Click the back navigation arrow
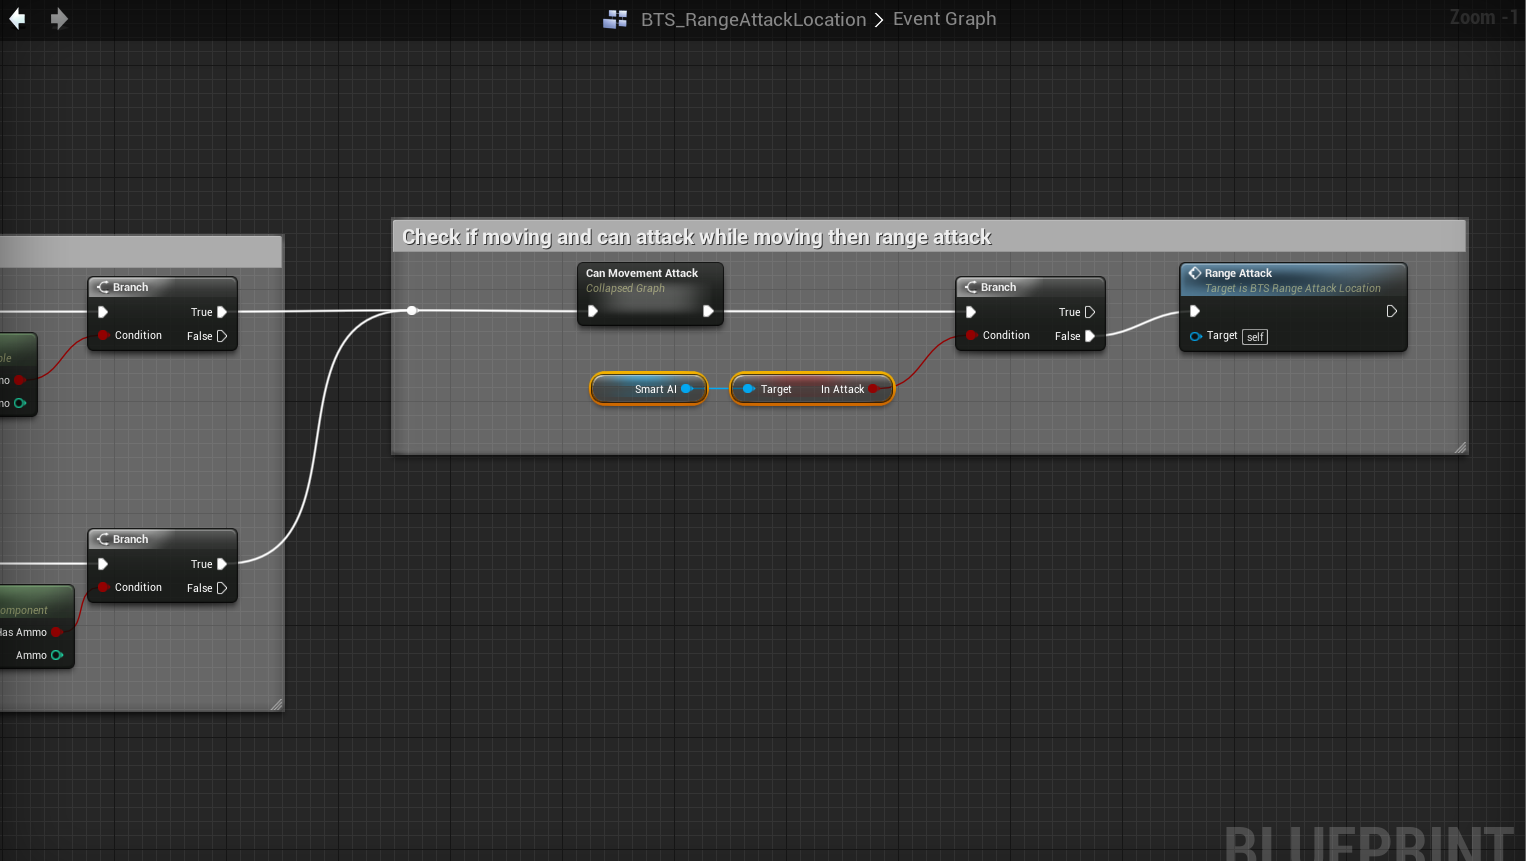The image size is (1526, 861). coord(17,19)
